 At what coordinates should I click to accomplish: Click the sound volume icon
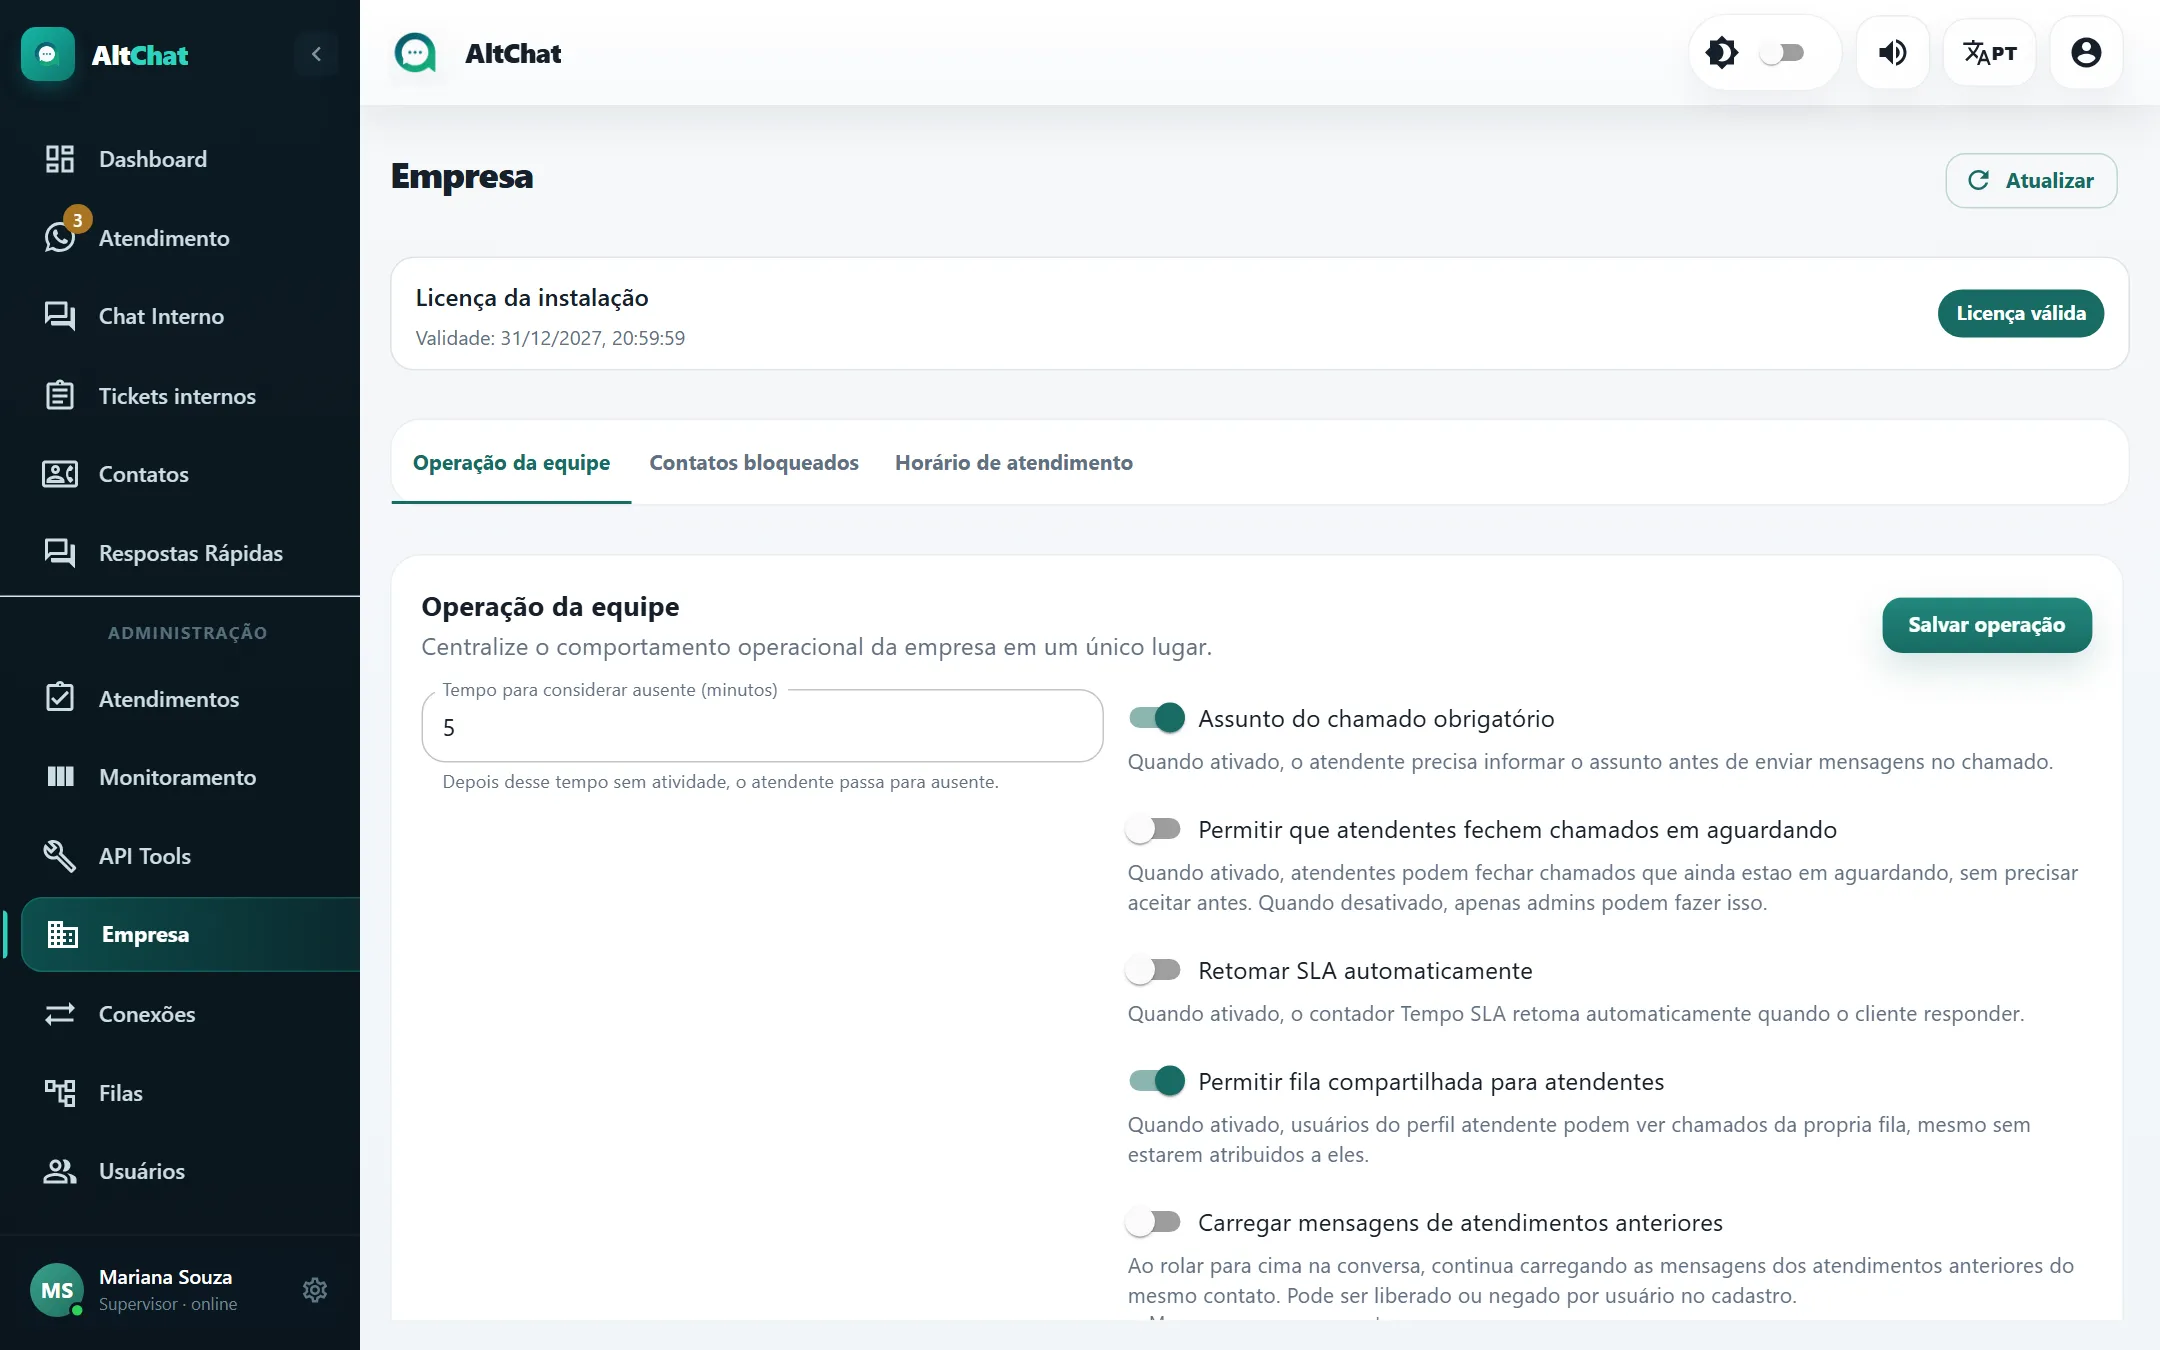coord(1892,53)
